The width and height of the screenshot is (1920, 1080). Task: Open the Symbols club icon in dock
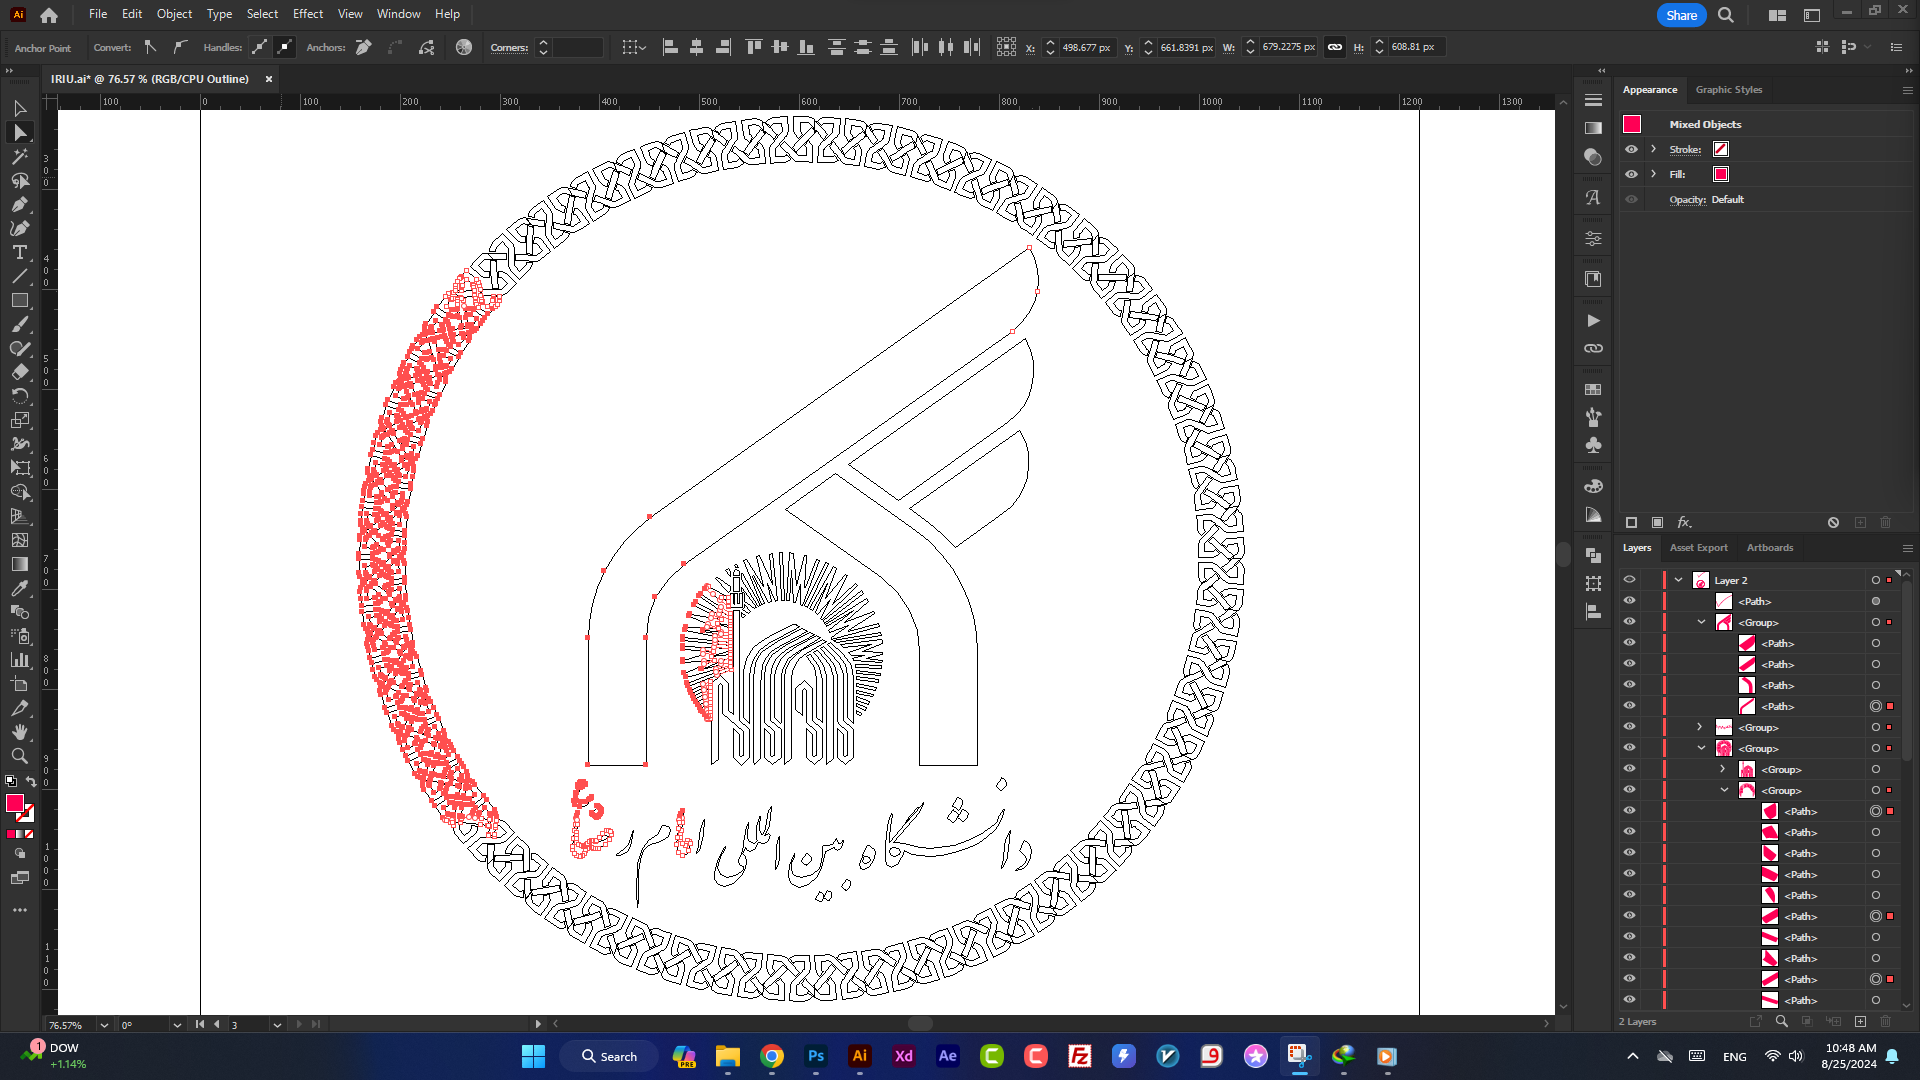pyautogui.click(x=1593, y=445)
